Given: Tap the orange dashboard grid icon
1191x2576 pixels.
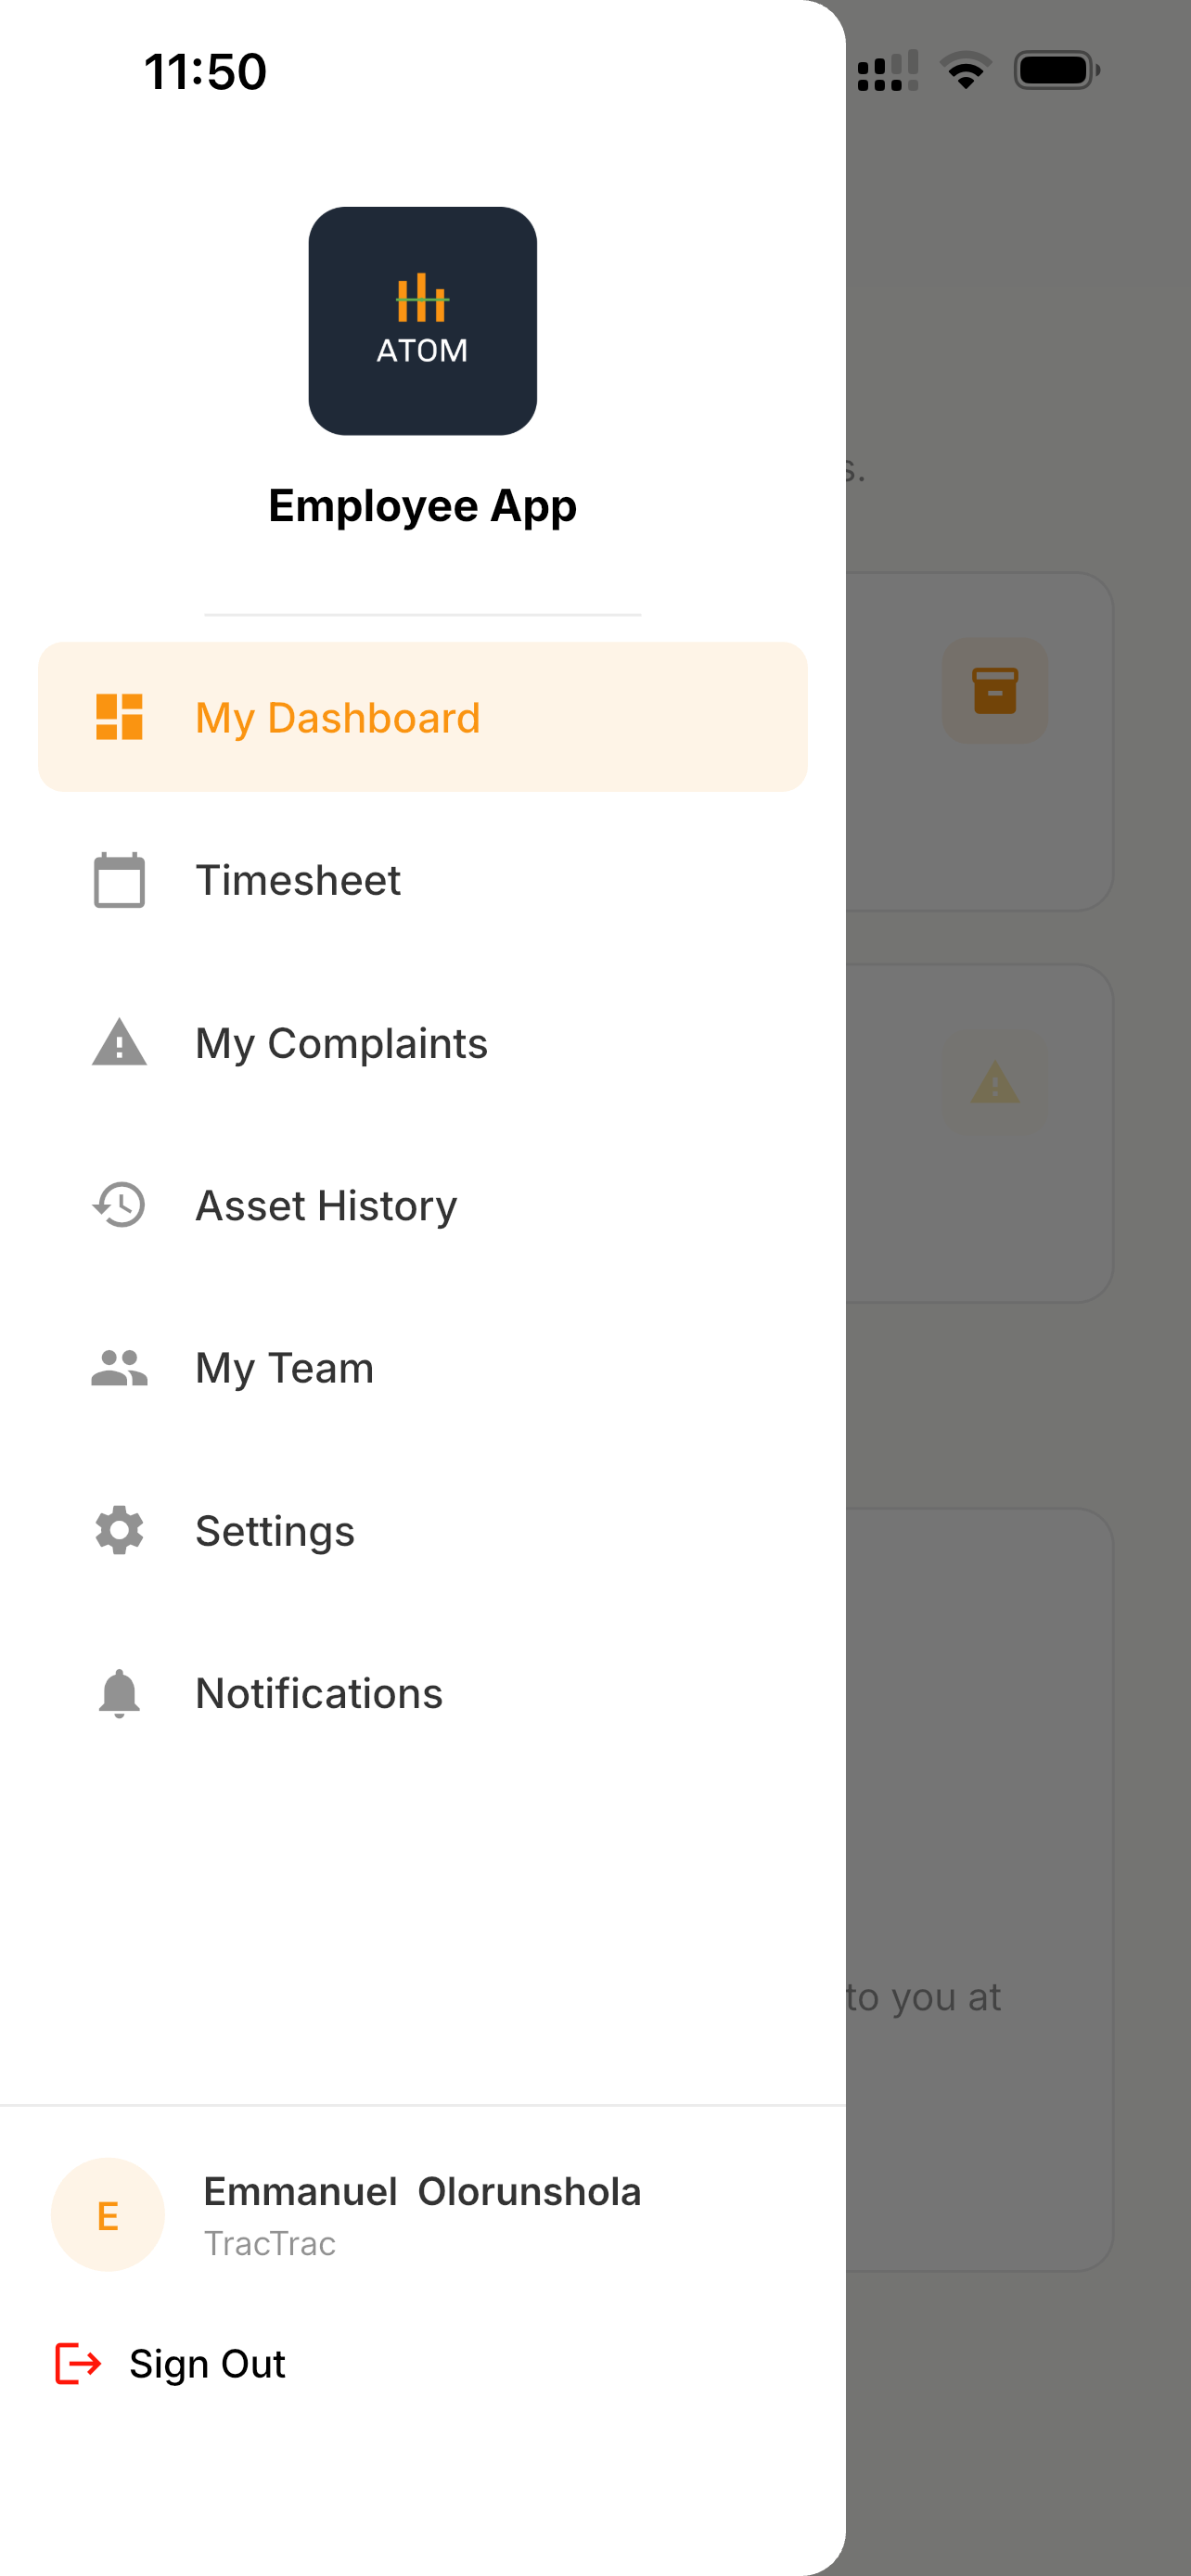Looking at the screenshot, I should click(x=119, y=717).
